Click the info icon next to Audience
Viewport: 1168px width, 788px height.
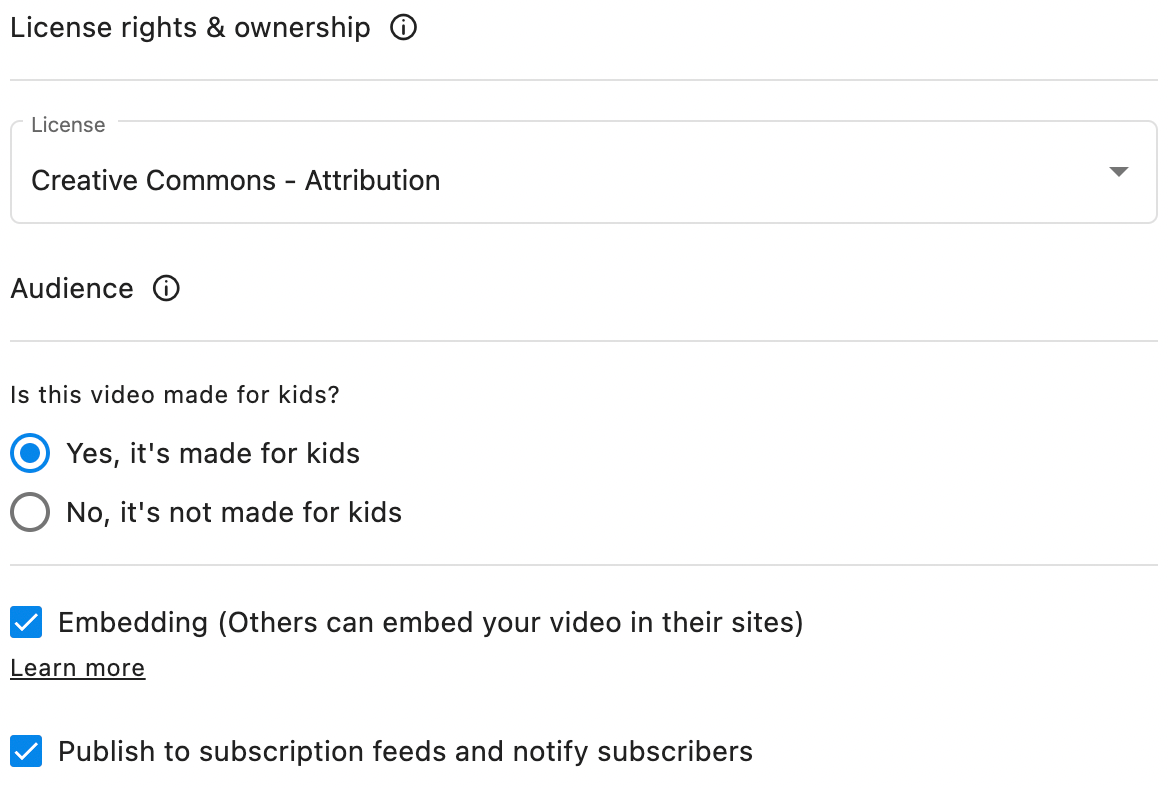(166, 289)
